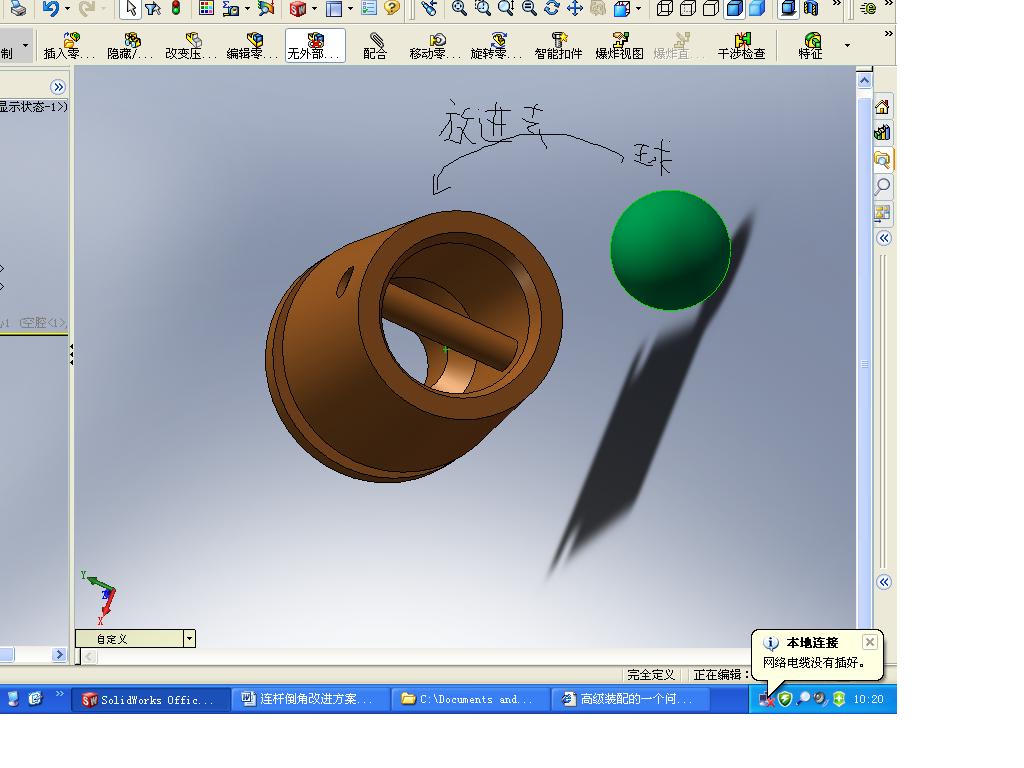Click Change Suppression State (改变压...) button
Viewport: 1024px width, 768px height.
[x=191, y=46]
